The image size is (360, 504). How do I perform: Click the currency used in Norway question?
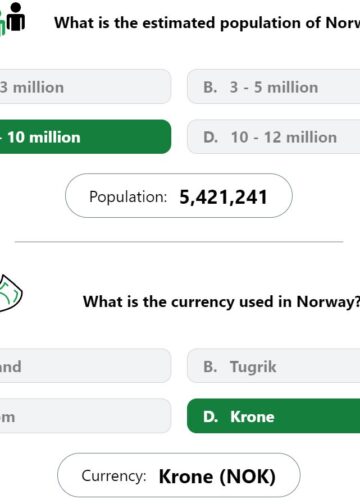[221, 302]
